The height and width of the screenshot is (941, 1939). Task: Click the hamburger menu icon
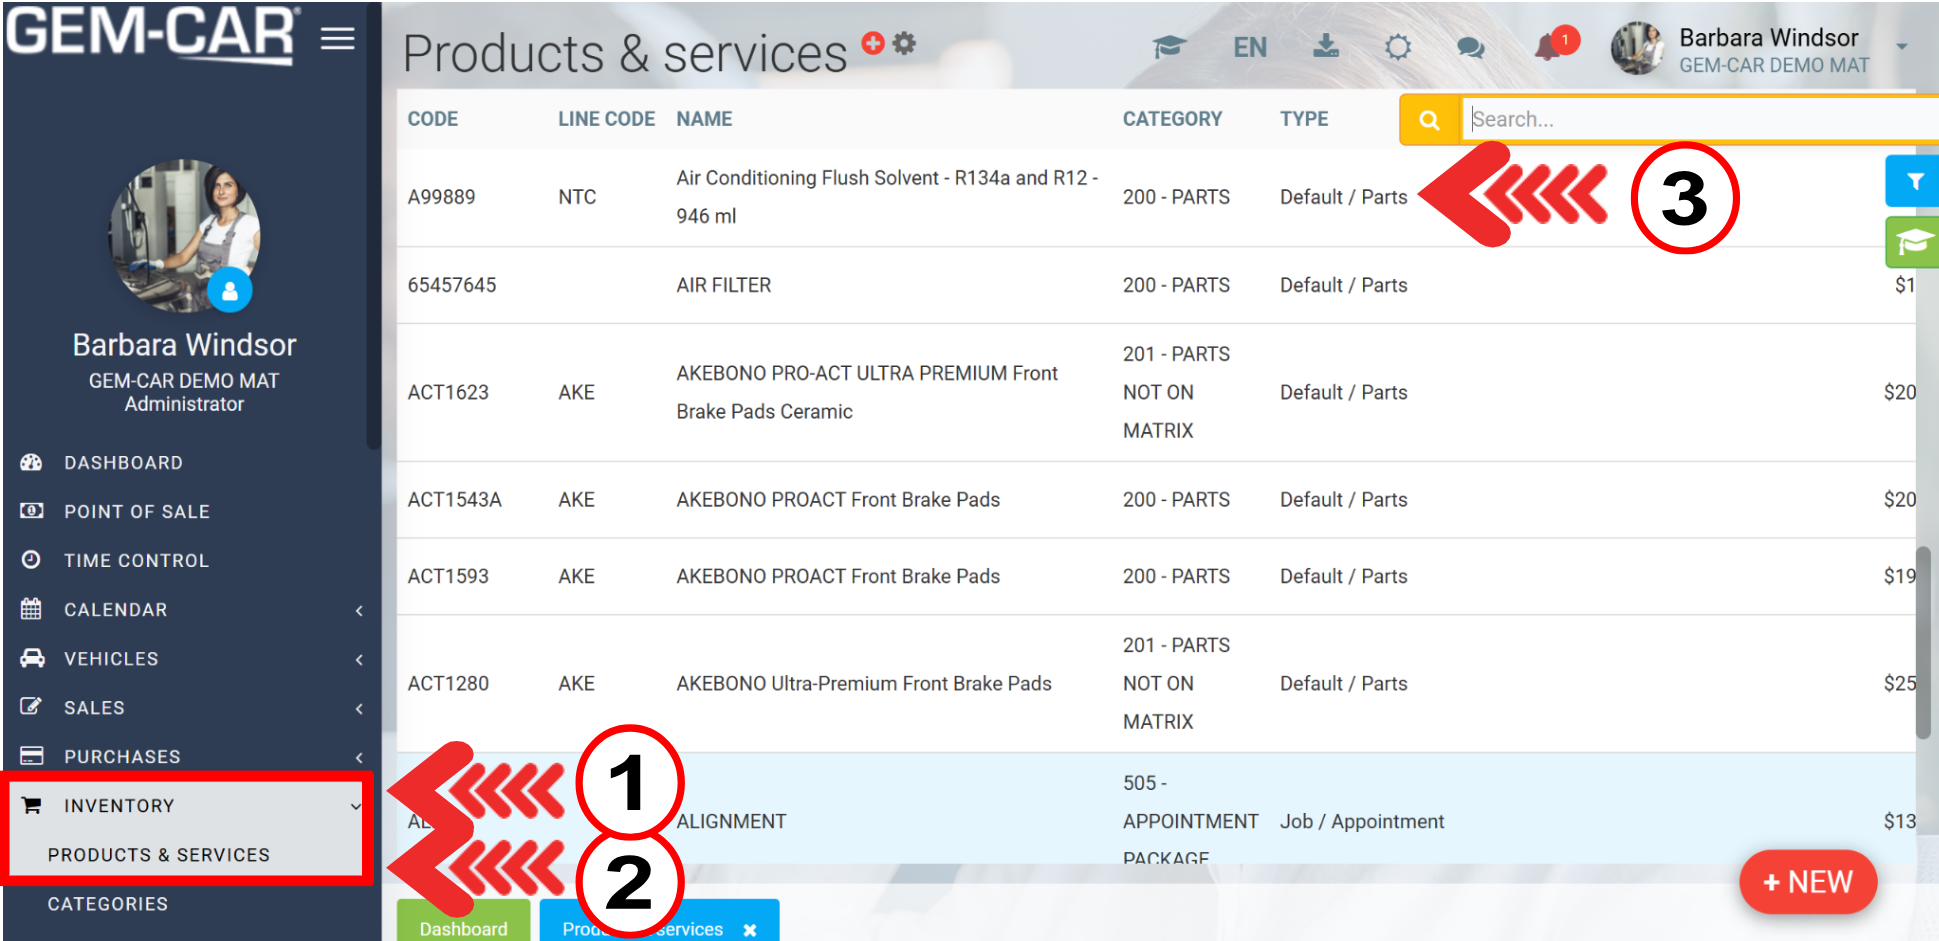point(338,39)
